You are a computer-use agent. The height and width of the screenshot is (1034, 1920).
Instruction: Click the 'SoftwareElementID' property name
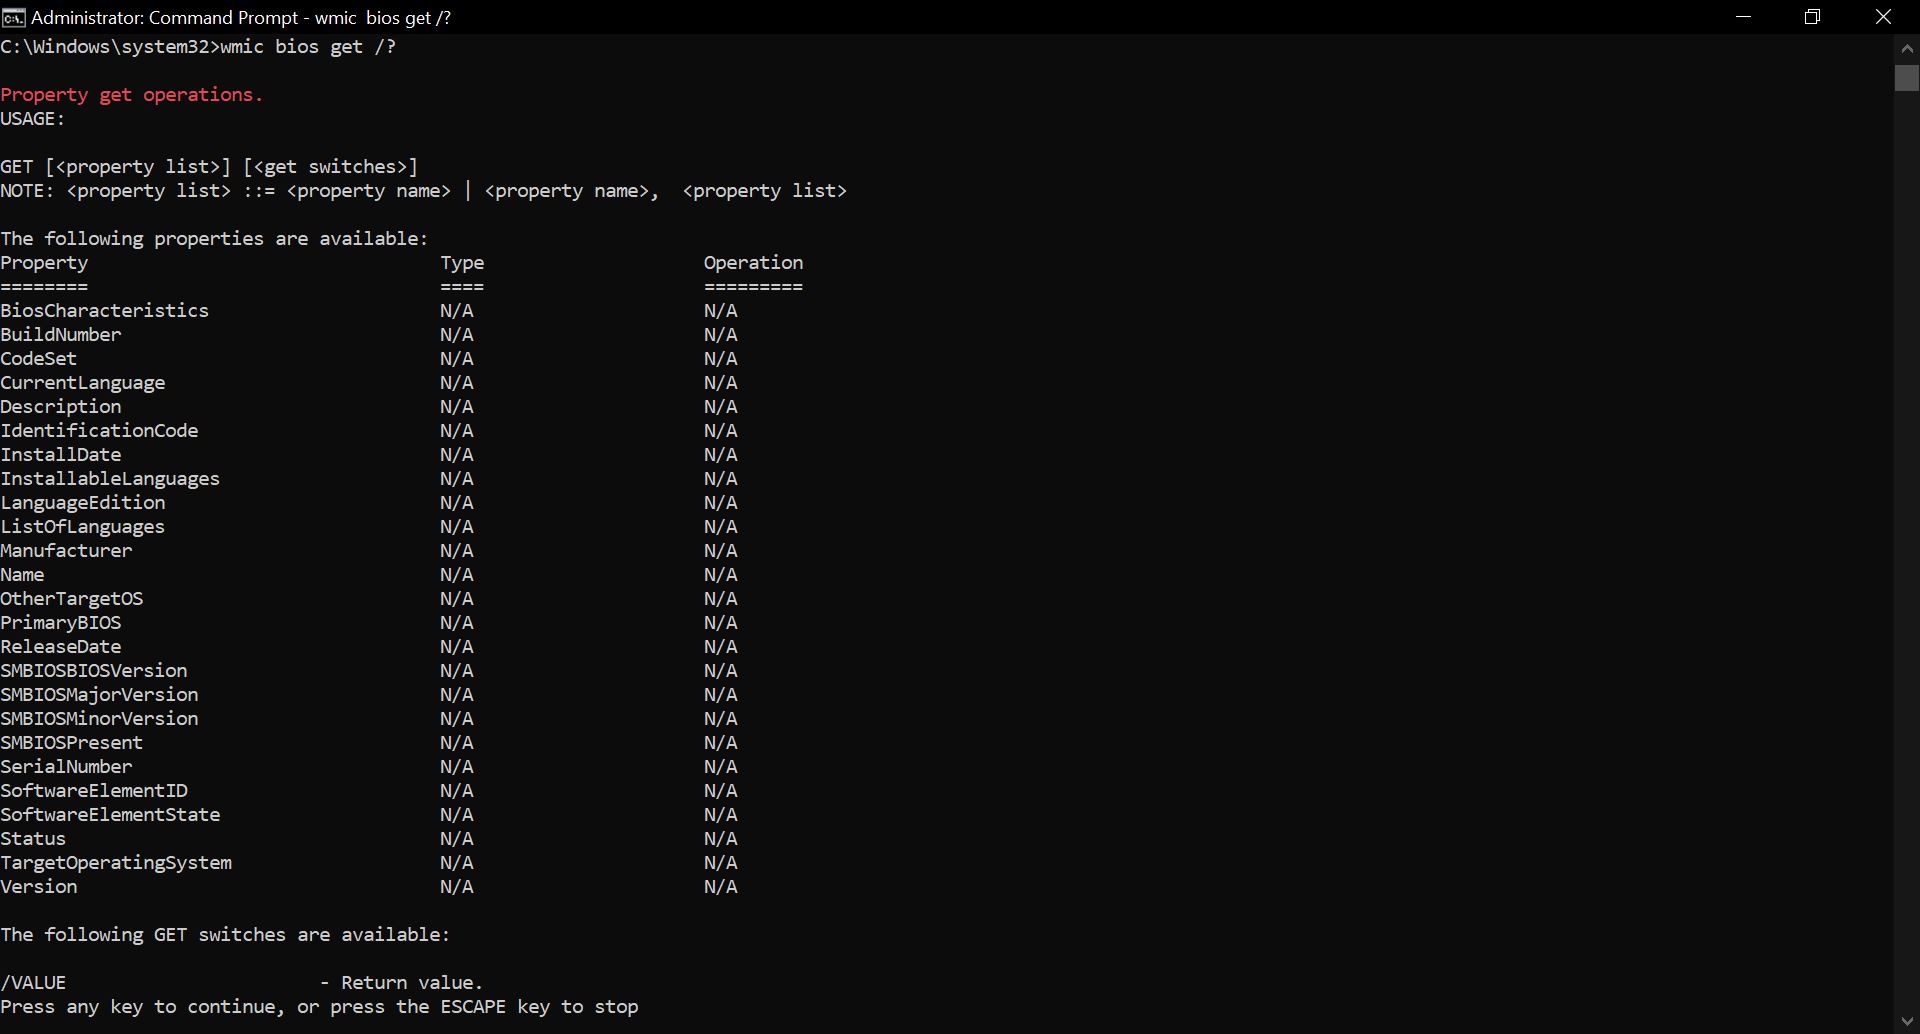tap(94, 791)
